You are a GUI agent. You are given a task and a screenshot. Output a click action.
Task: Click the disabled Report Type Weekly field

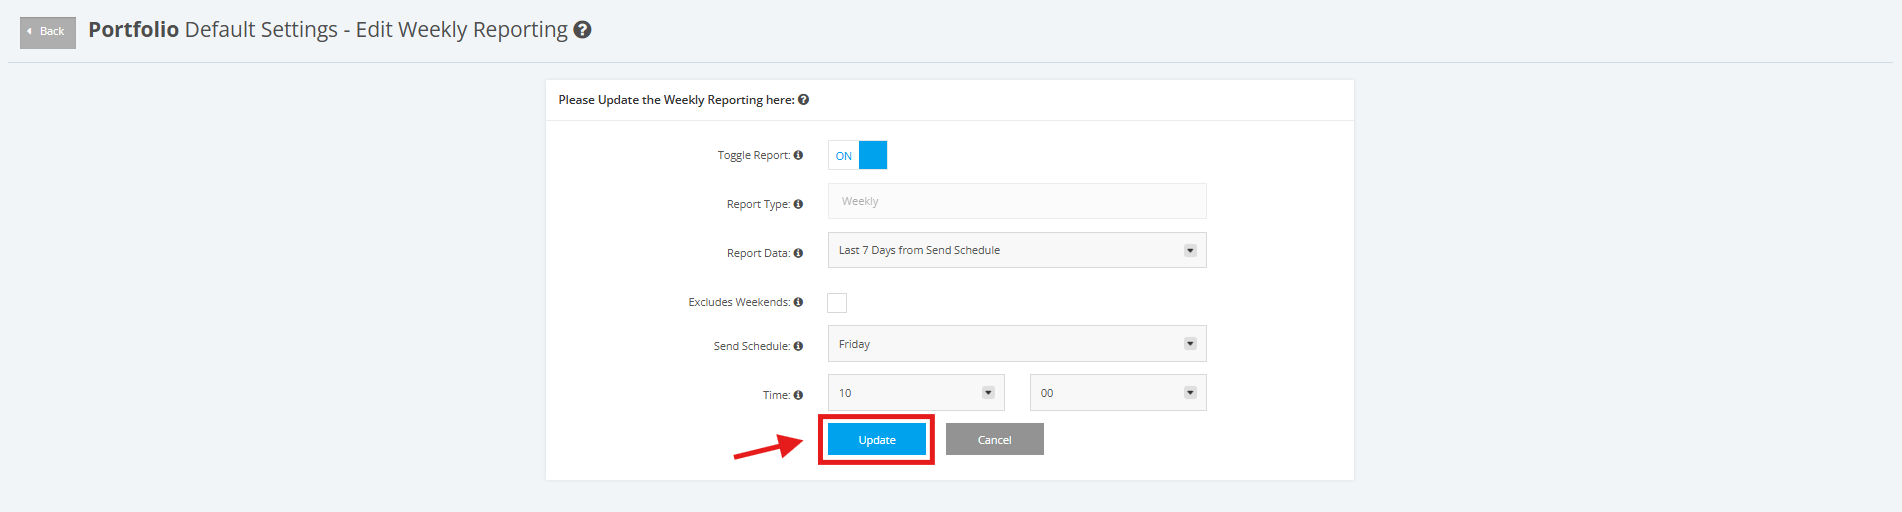coord(1017,201)
